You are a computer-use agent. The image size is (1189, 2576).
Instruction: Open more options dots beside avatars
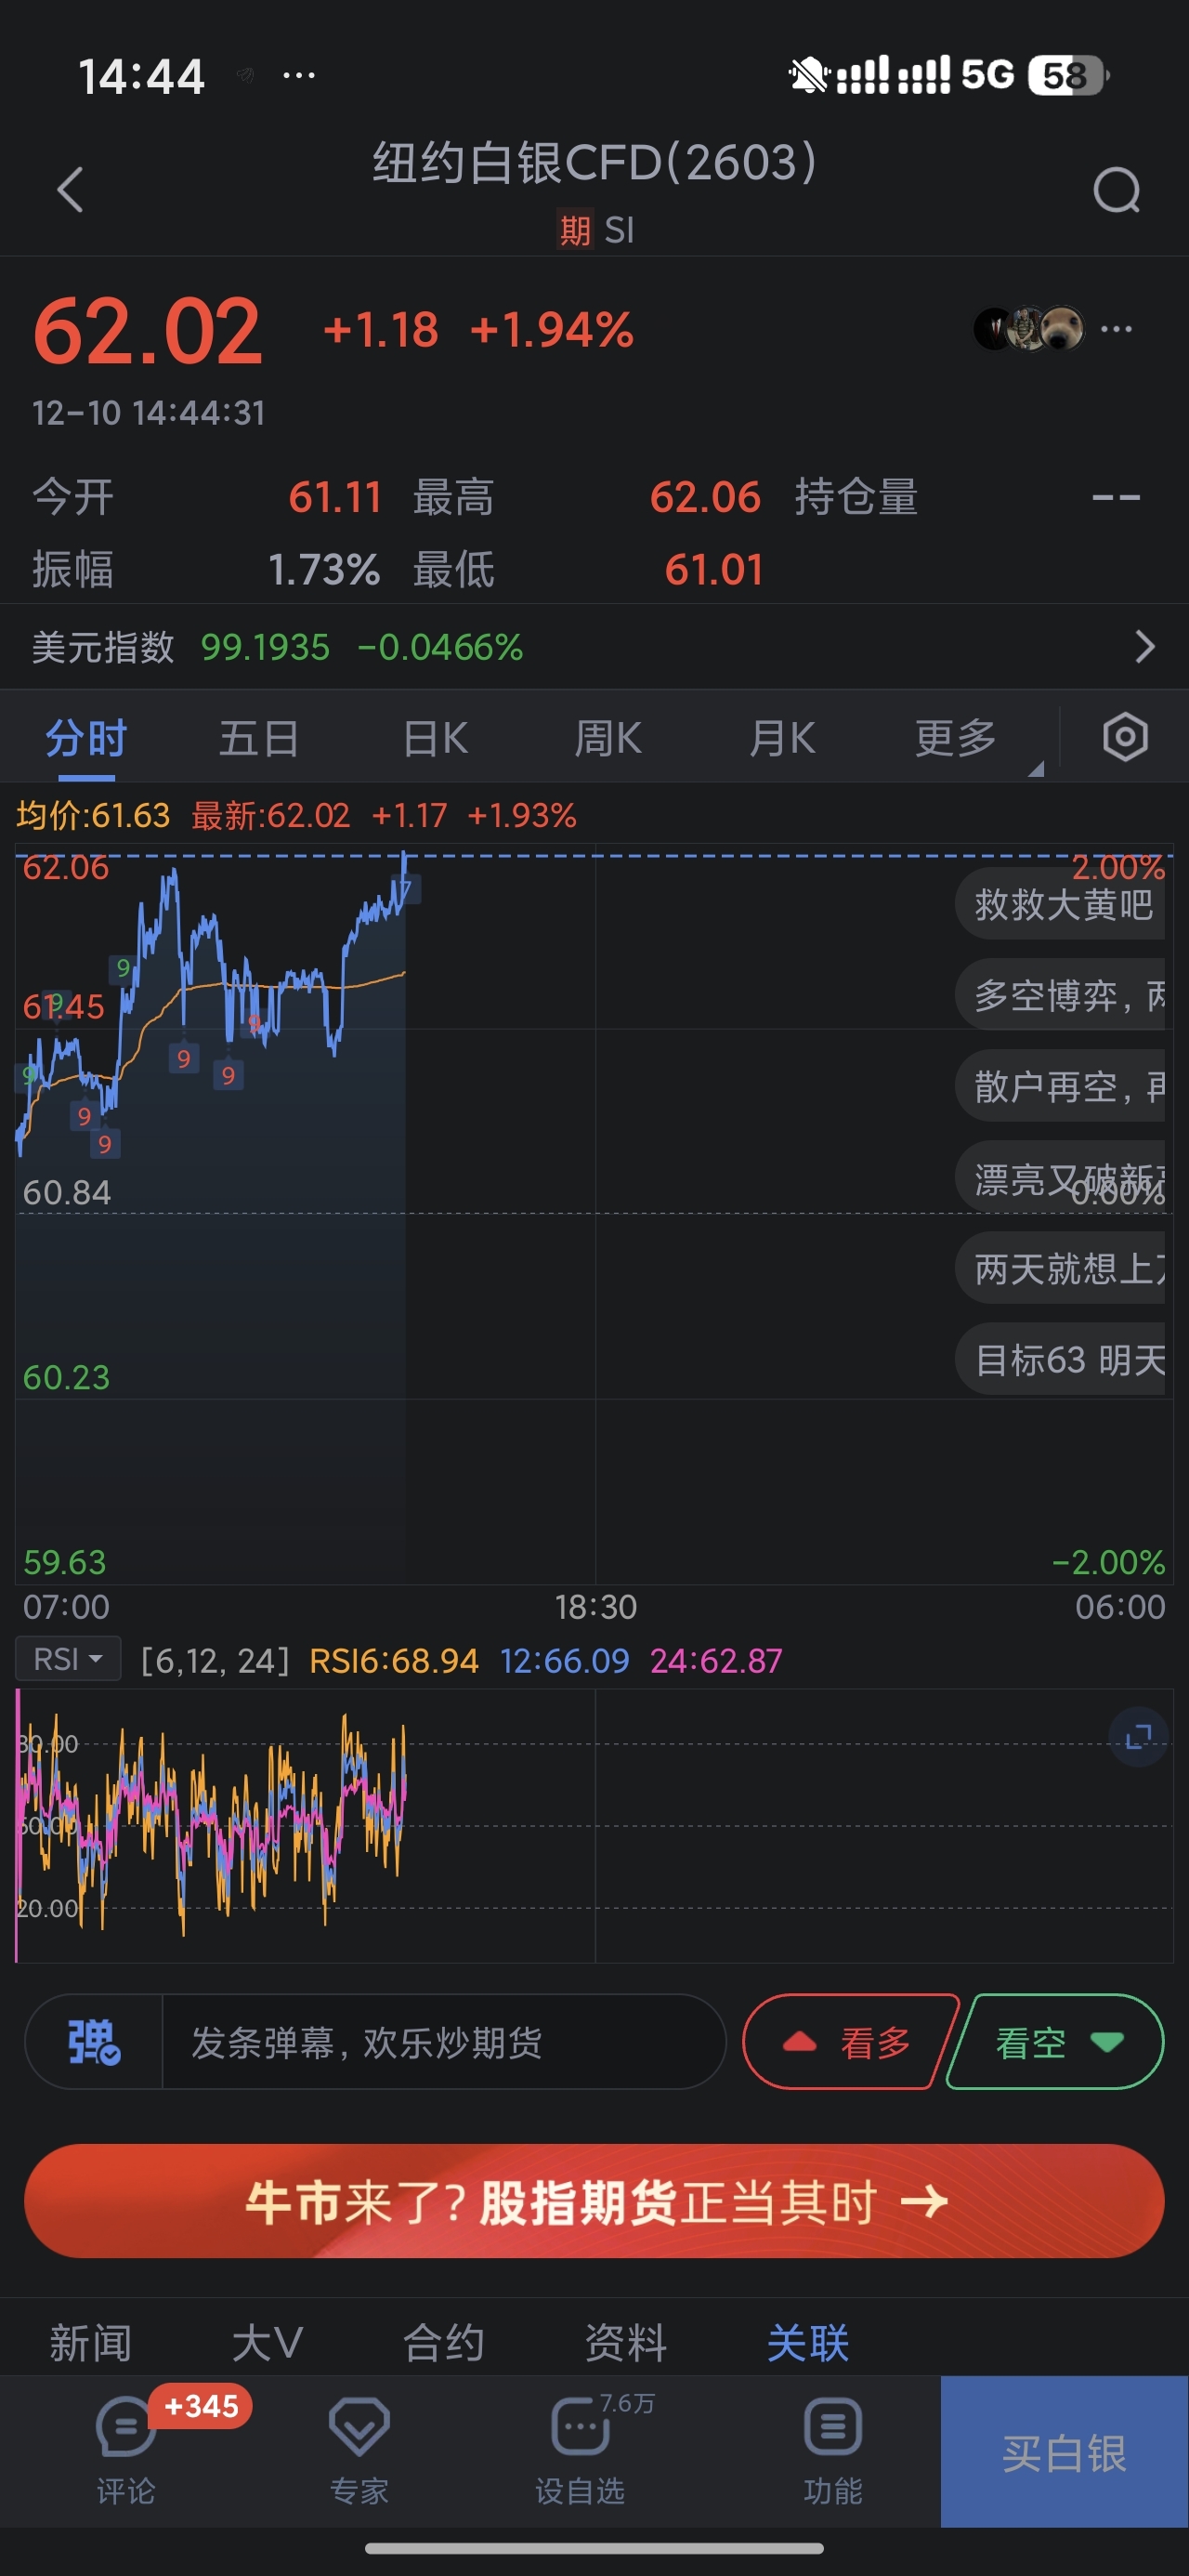pyautogui.click(x=1116, y=329)
